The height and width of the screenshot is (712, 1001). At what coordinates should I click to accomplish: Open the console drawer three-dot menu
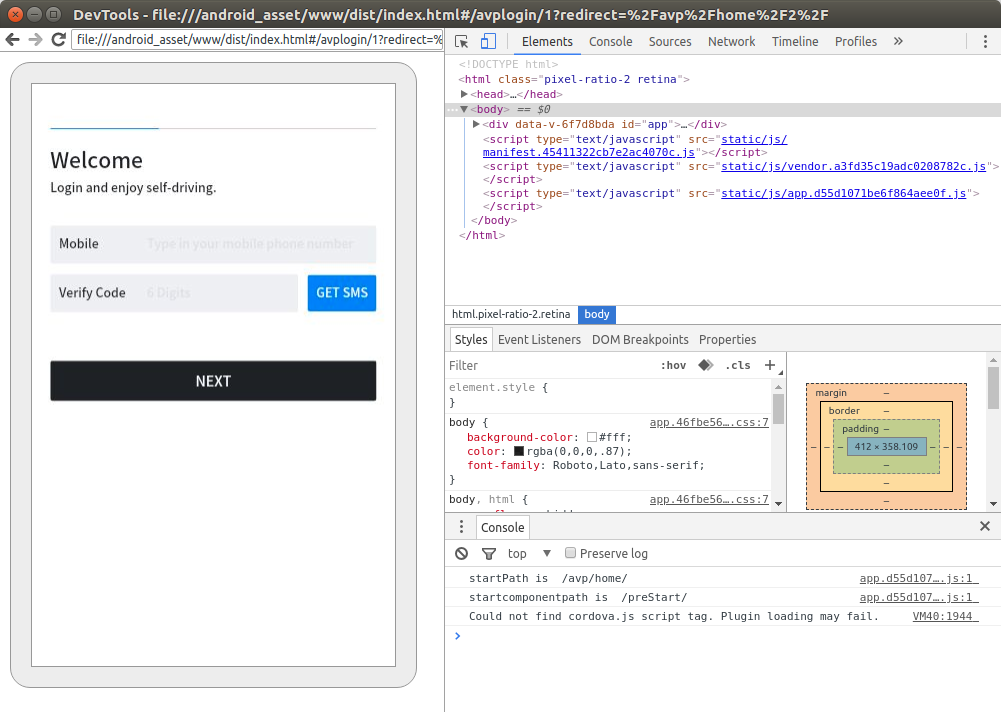(462, 527)
